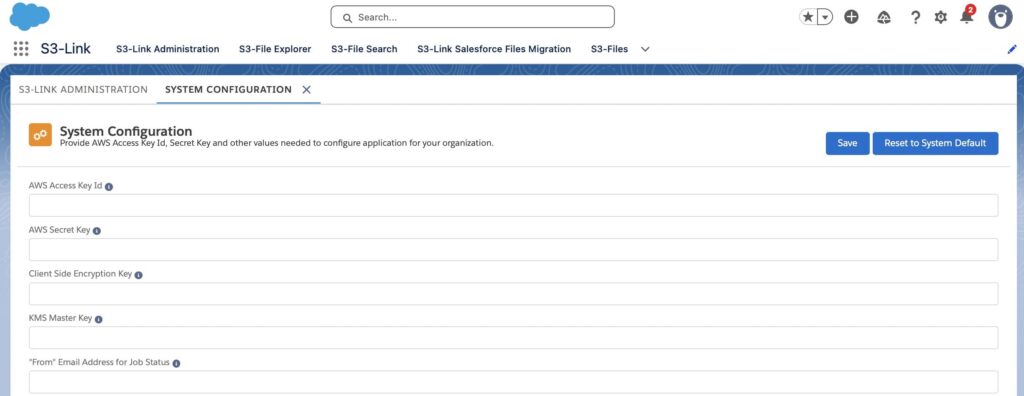Click the System Configuration gears icon

tap(40, 135)
